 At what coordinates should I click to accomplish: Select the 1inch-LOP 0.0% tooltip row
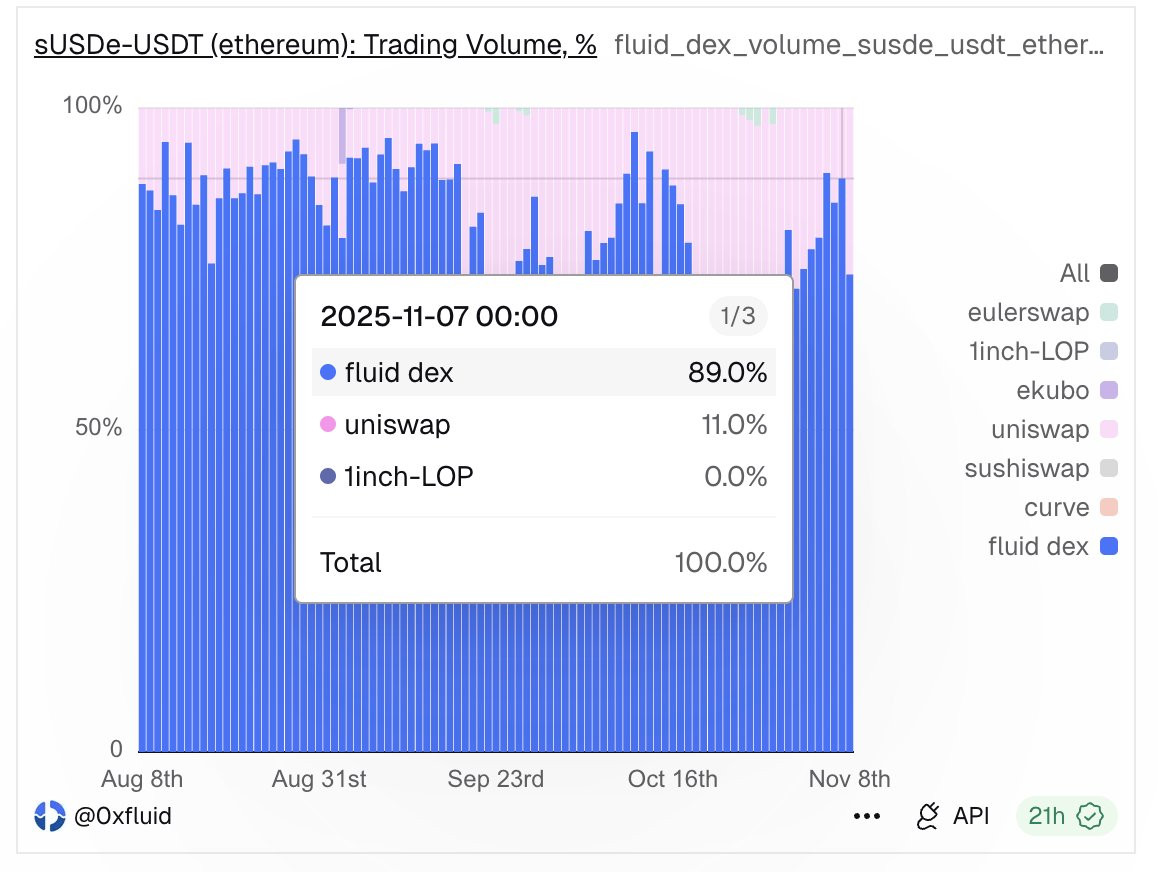coord(544,476)
